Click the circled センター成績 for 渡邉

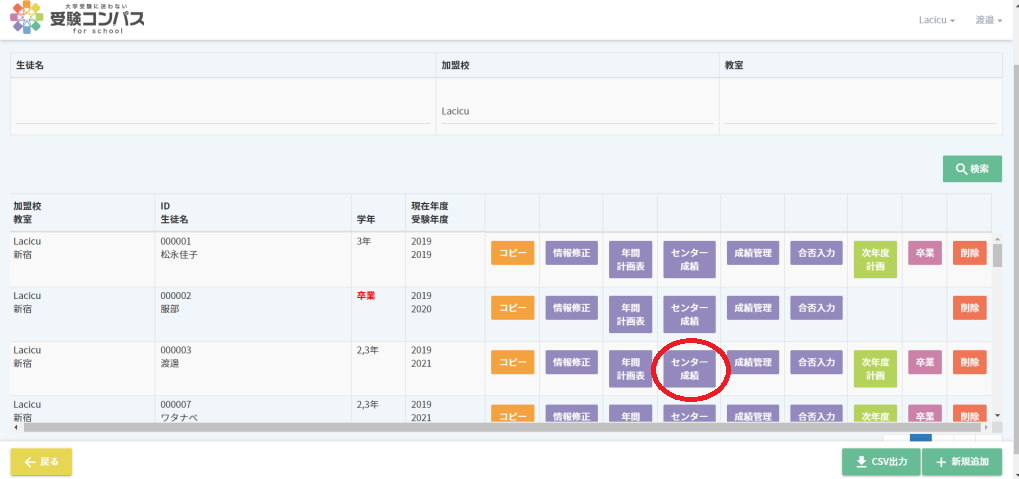689,369
